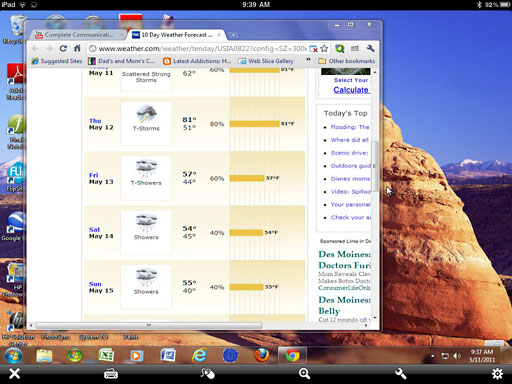Click the Chrome back arrow
Image resolution: width=512 pixels, height=384 pixels.
pos(36,49)
